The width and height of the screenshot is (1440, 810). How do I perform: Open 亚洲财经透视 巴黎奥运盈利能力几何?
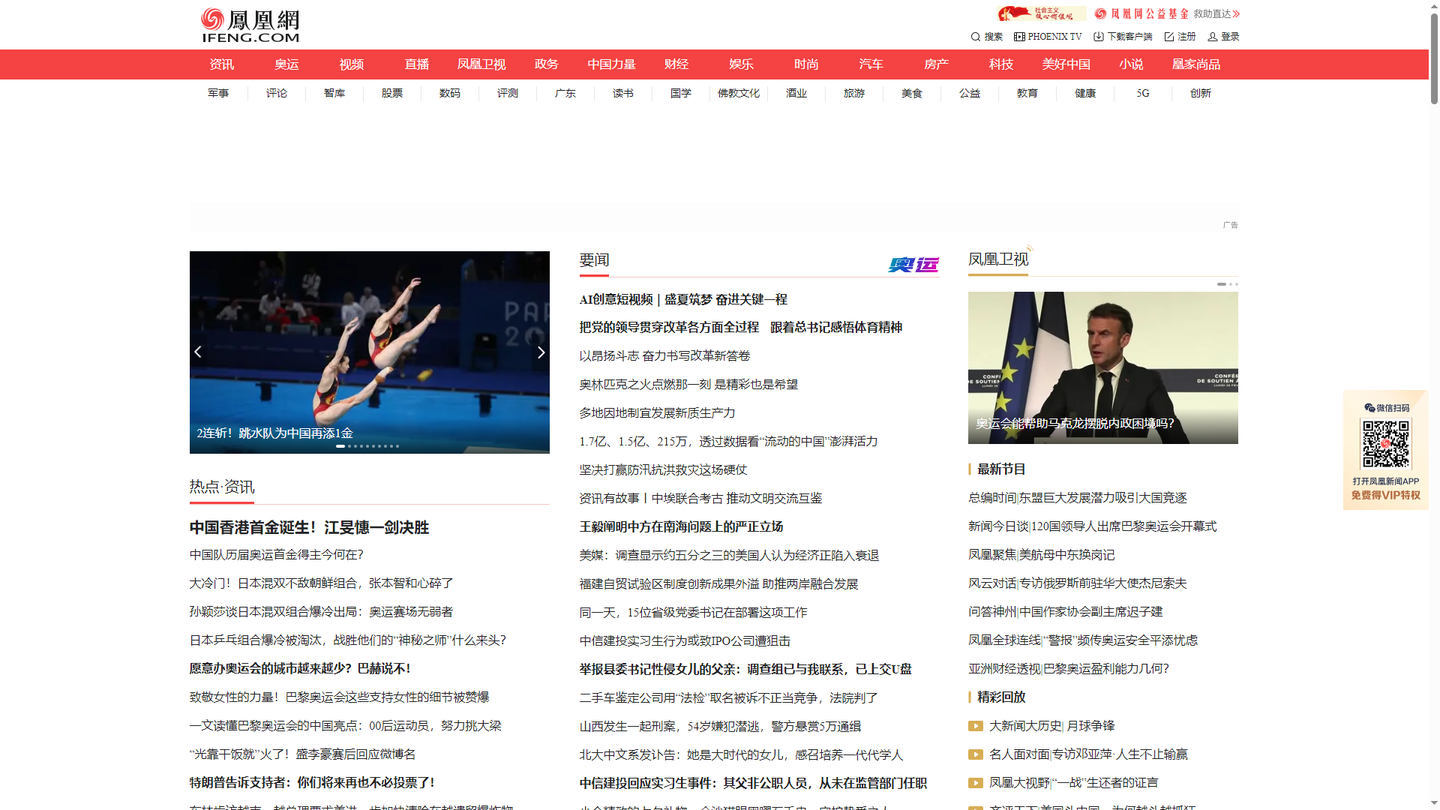[1068, 669]
